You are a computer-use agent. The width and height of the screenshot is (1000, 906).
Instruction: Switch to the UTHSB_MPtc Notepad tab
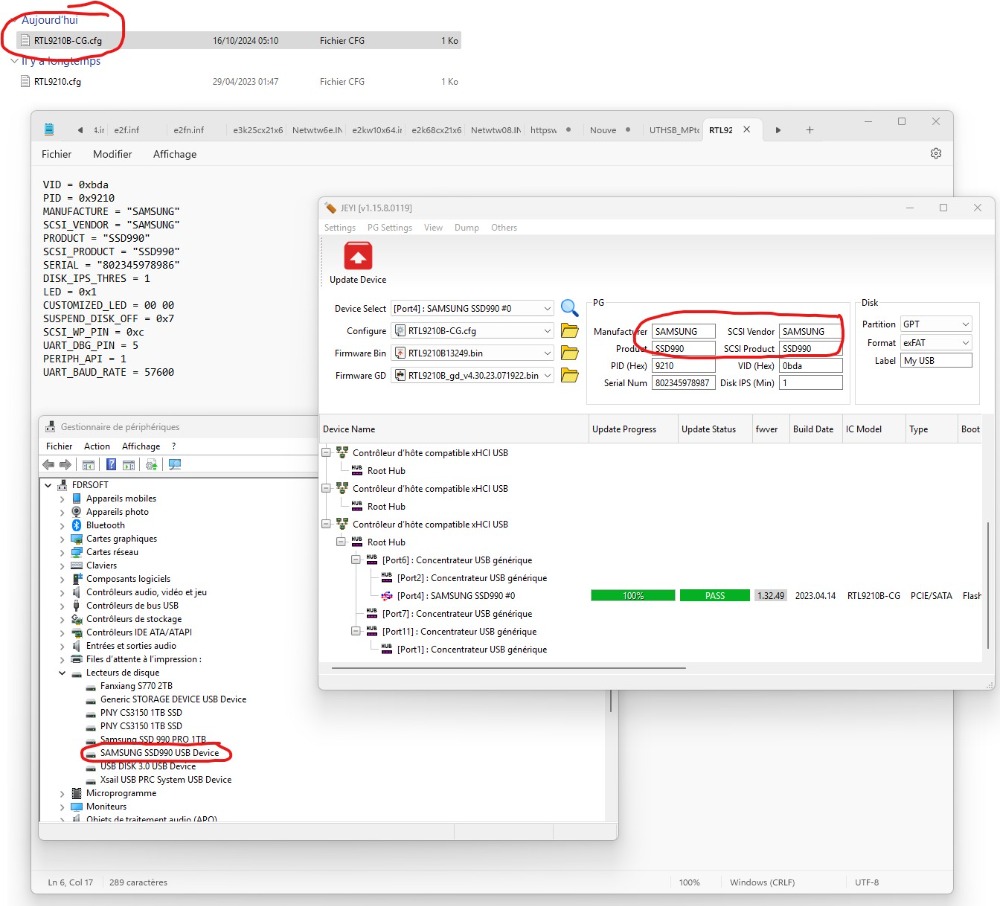(x=674, y=130)
